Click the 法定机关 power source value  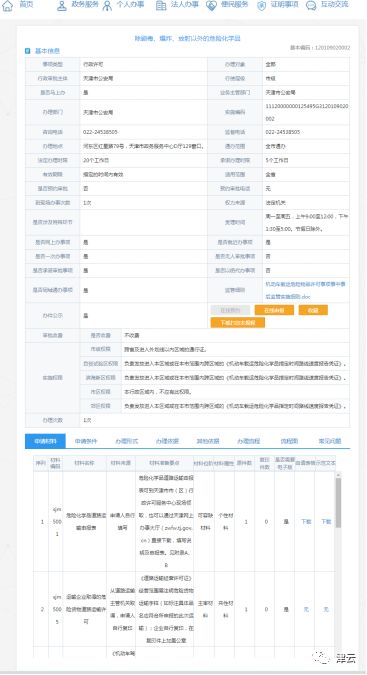274,202
